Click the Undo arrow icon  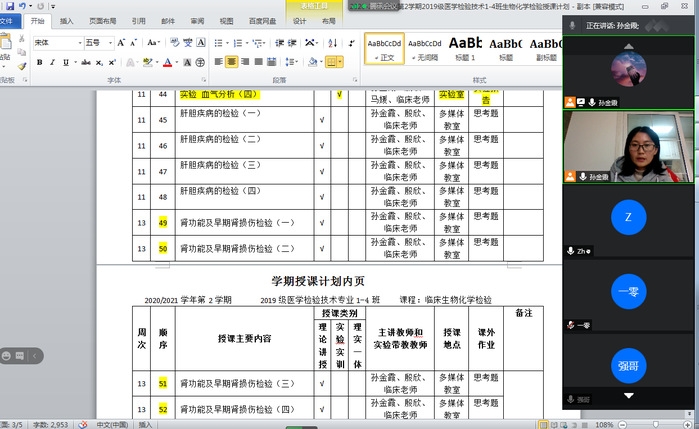pos(22,6)
